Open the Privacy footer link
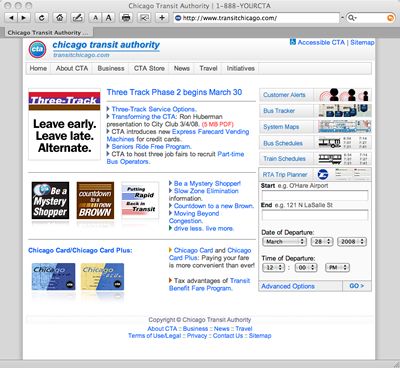400x368 pixels. (197, 336)
